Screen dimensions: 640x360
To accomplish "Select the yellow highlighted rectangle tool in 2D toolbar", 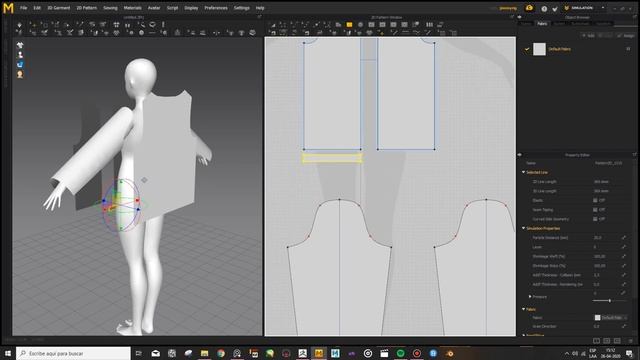I will tap(349, 25).
